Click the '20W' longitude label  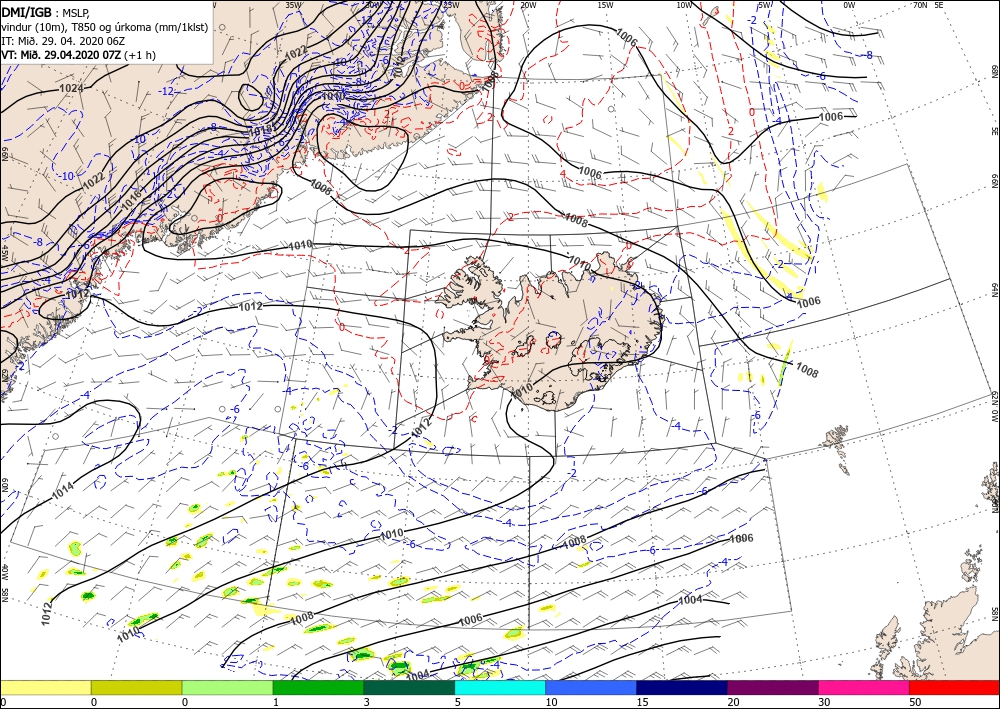point(527,5)
